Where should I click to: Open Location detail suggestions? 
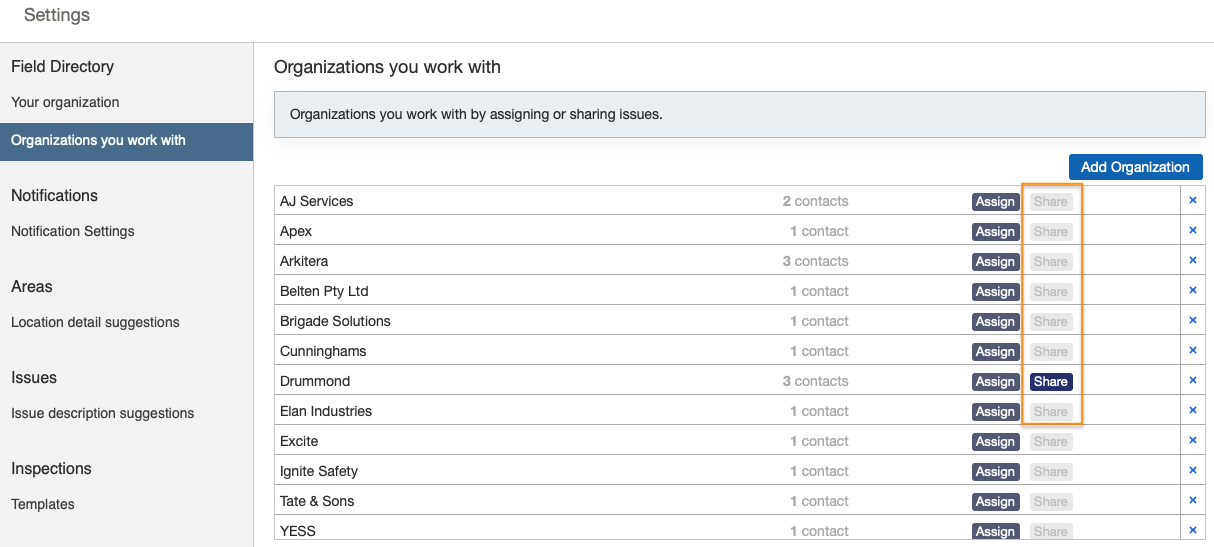(95, 322)
